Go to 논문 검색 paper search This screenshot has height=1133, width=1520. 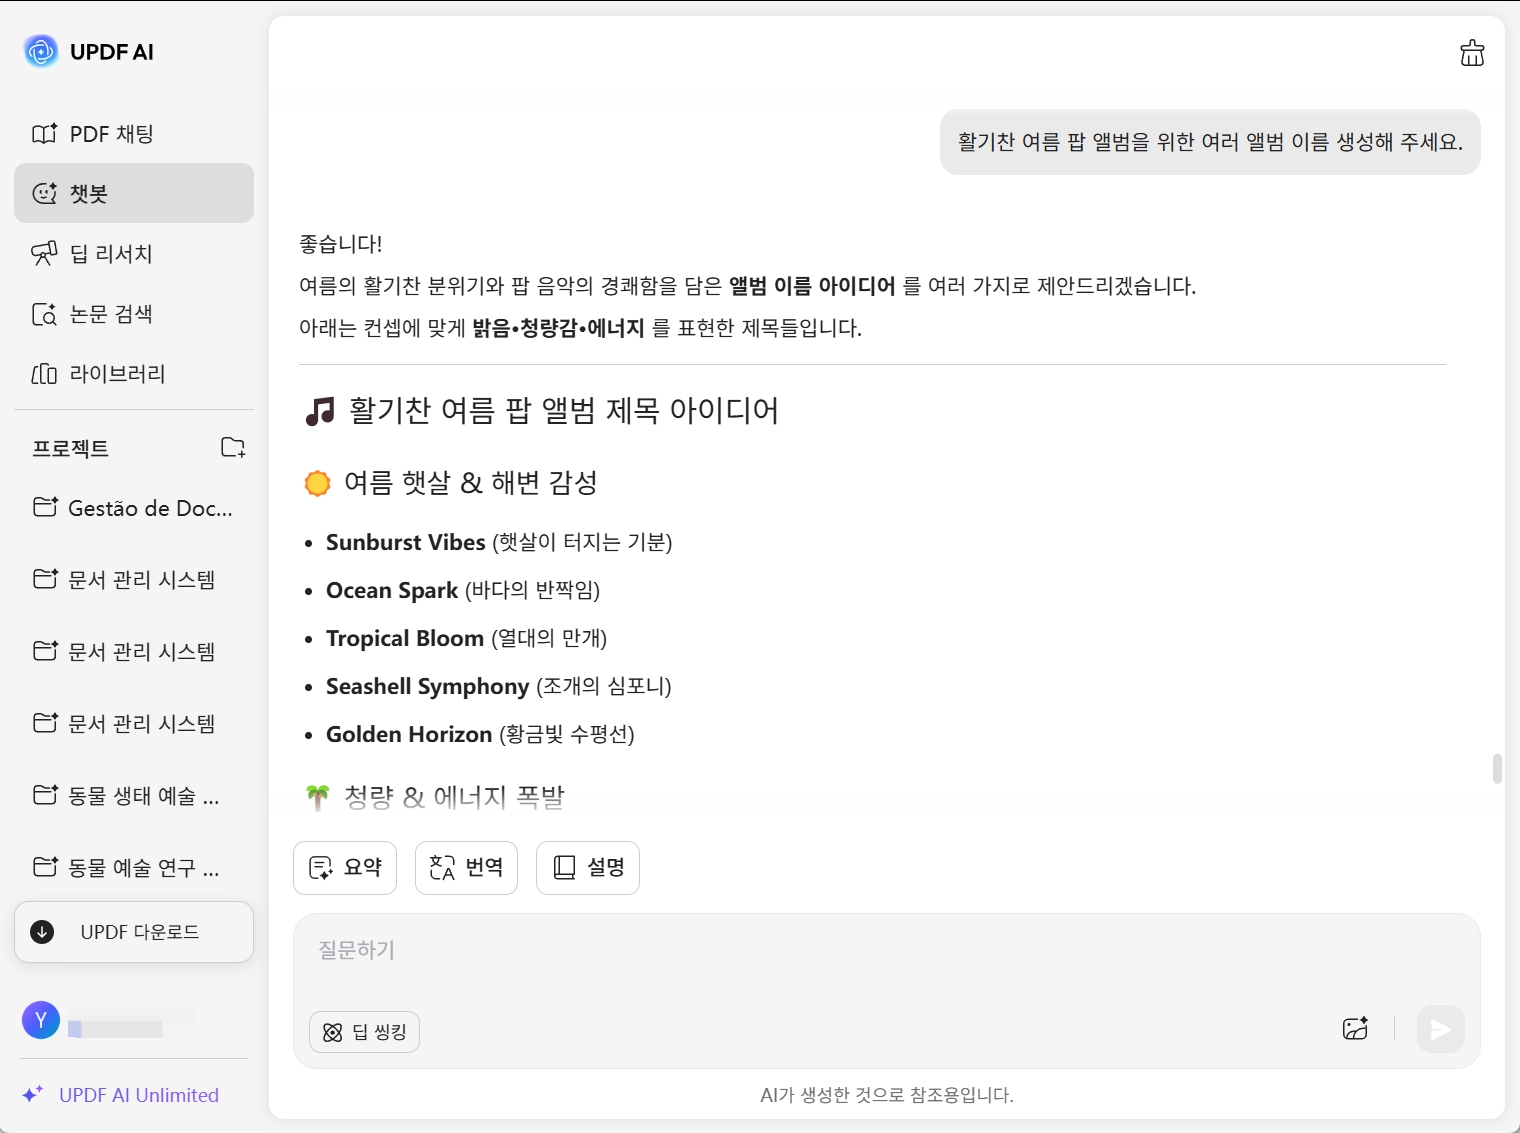[x=111, y=314]
